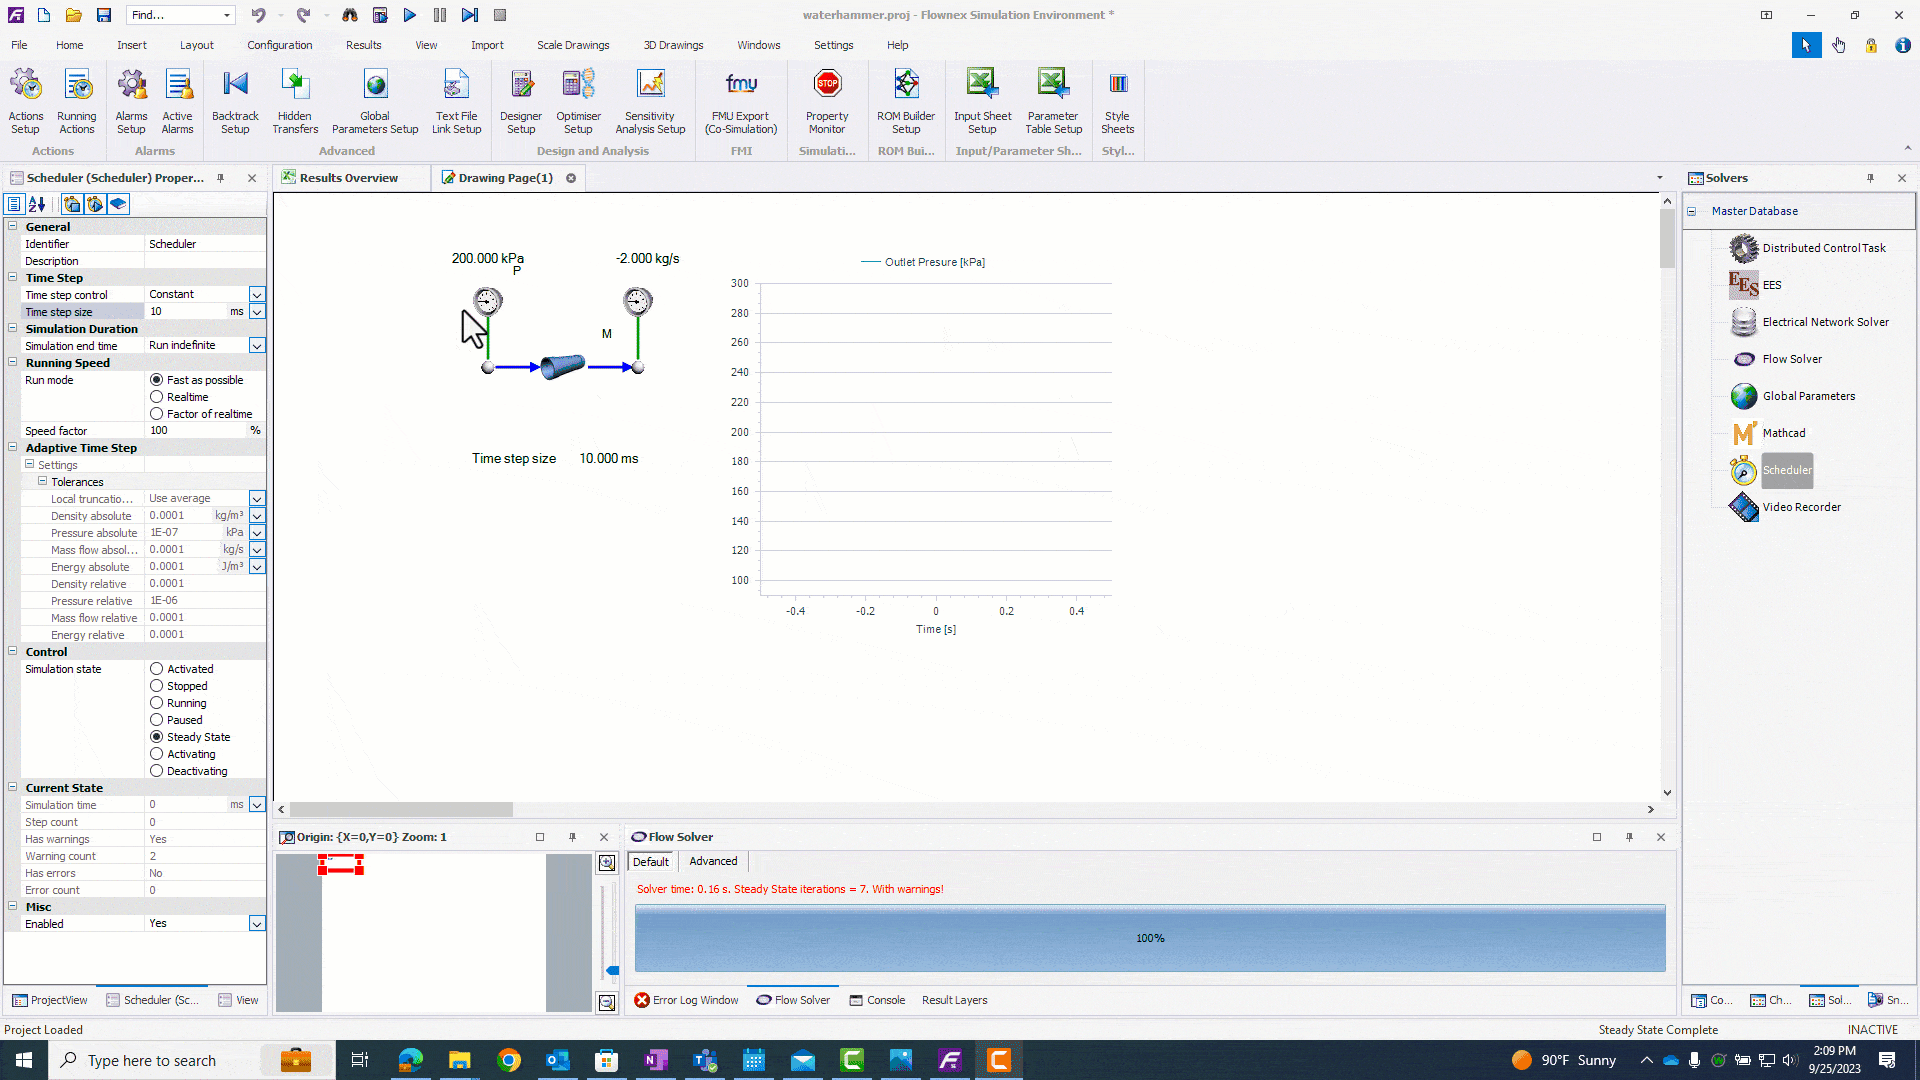Screen dimensions: 1920x1080
Task: Open Local truncation dropdown
Action: click(x=257, y=499)
